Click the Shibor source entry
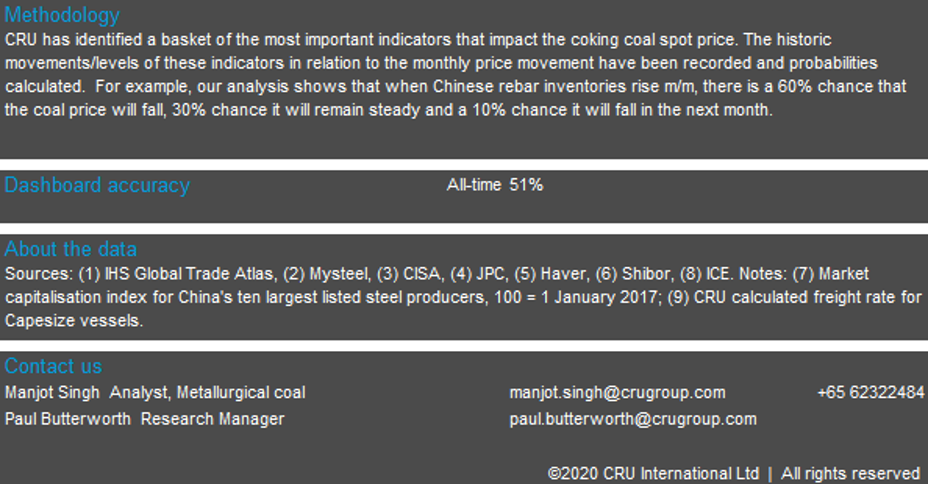This screenshot has height=484, width=928. pos(650,273)
